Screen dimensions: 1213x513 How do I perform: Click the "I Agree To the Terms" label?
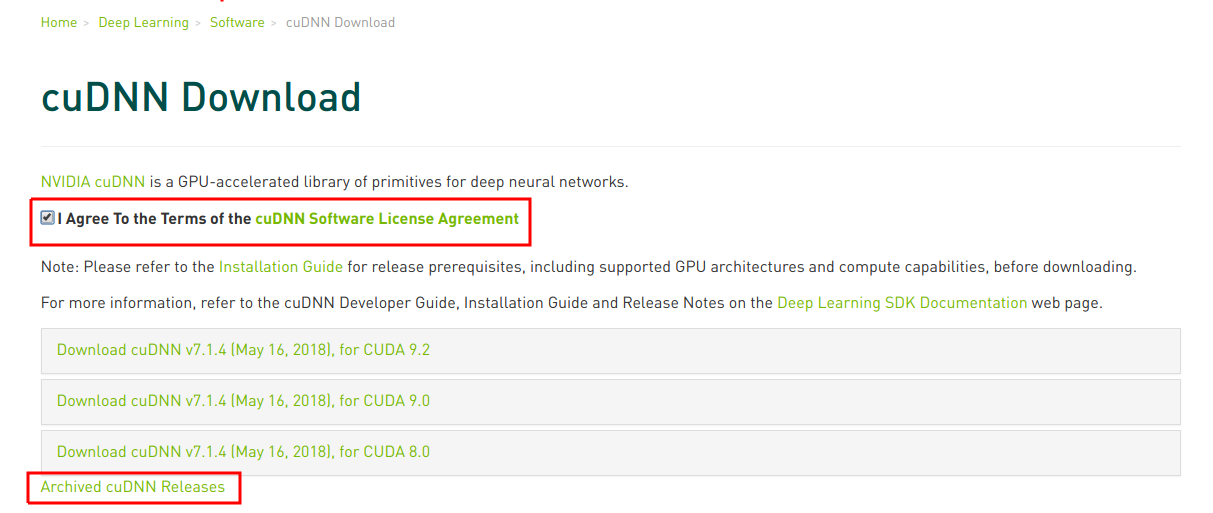(x=154, y=219)
